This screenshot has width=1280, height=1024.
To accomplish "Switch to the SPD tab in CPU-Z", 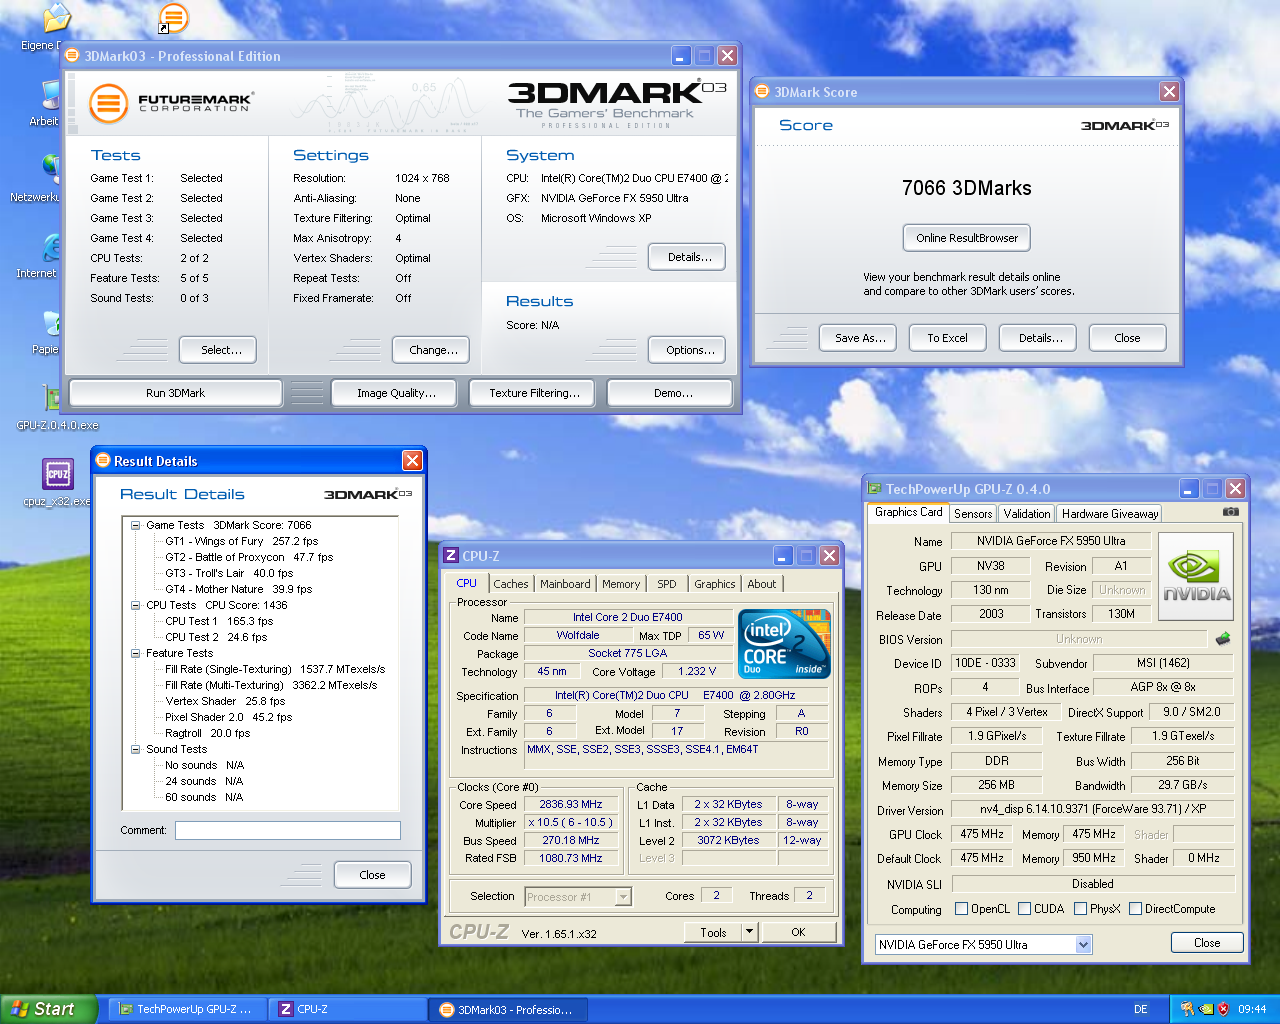I will pyautogui.click(x=667, y=584).
